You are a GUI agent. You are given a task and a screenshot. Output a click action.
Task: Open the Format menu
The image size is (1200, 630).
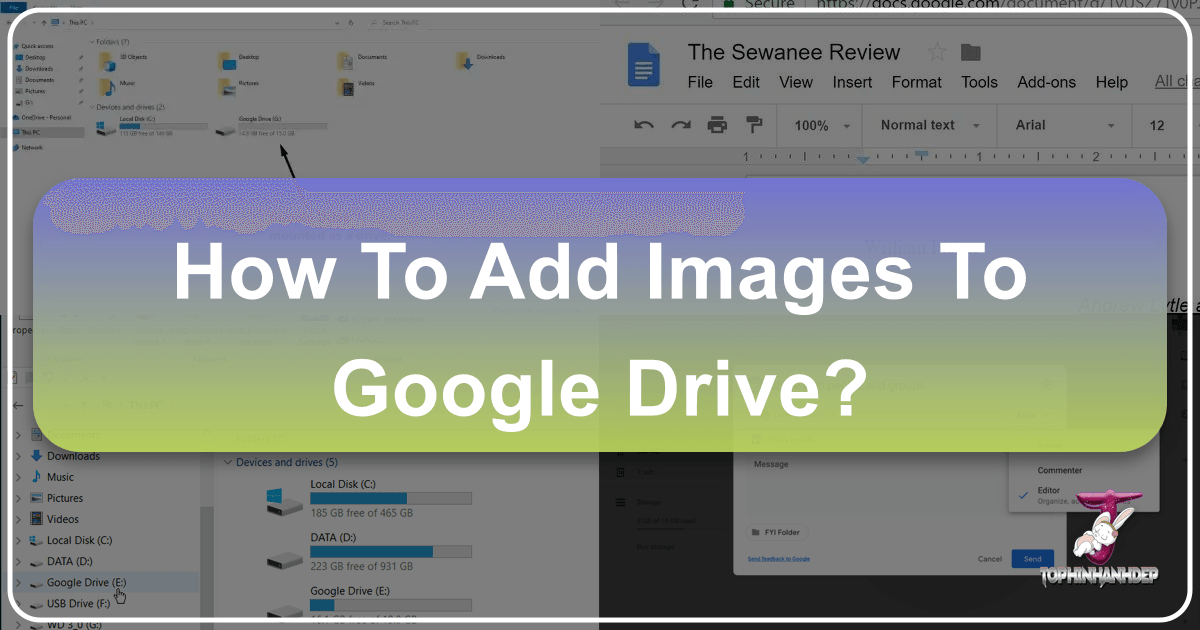point(916,82)
